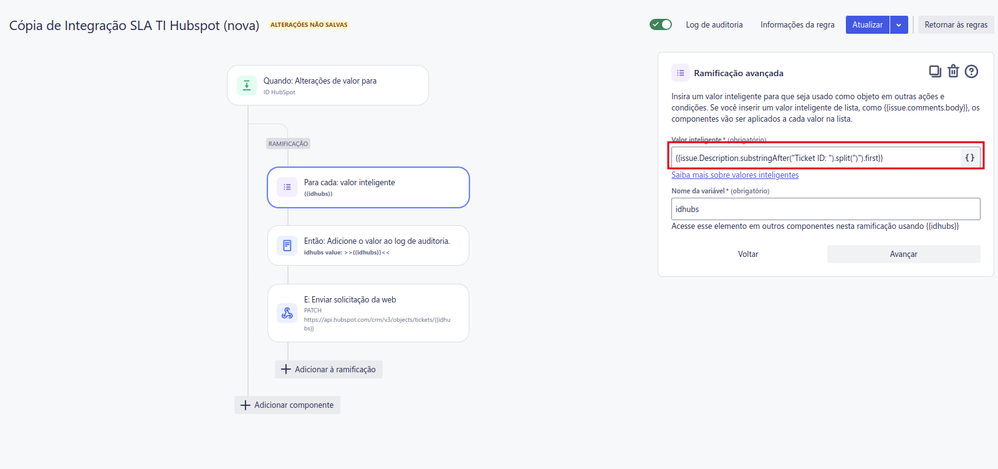Viewport: 998px width, 469px height.
Task: Click Adicionar à ramificação button
Action: tap(328, 369)
